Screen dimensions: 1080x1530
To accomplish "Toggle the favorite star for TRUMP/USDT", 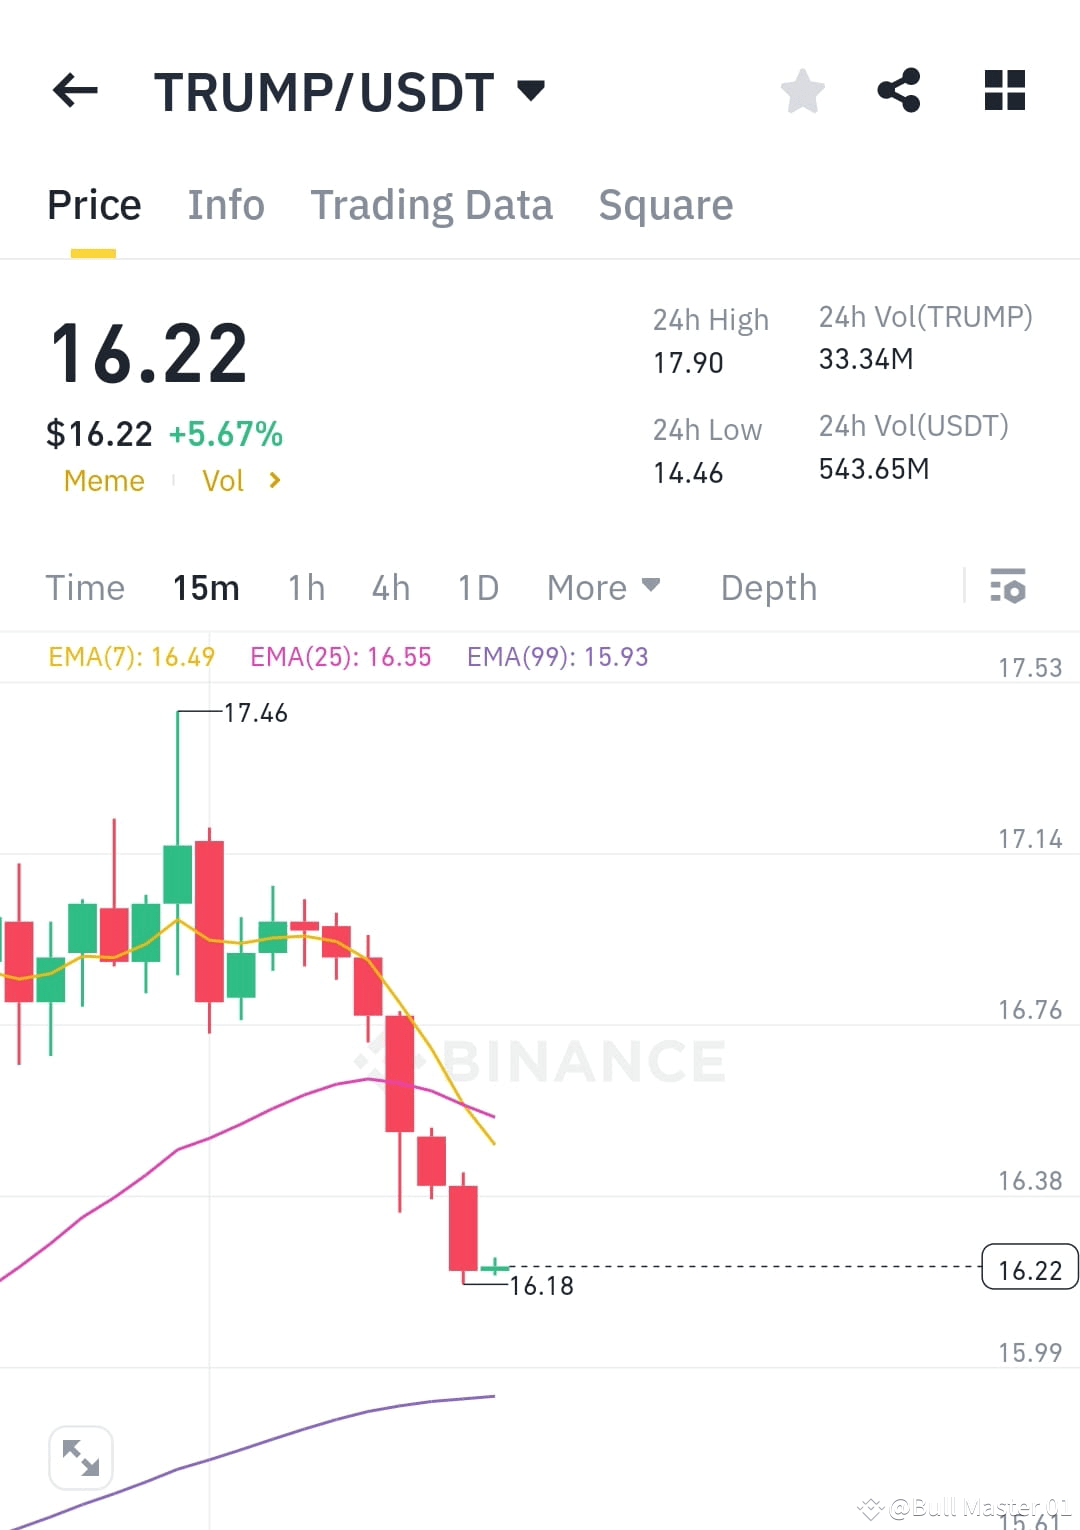I will (803, 90).
